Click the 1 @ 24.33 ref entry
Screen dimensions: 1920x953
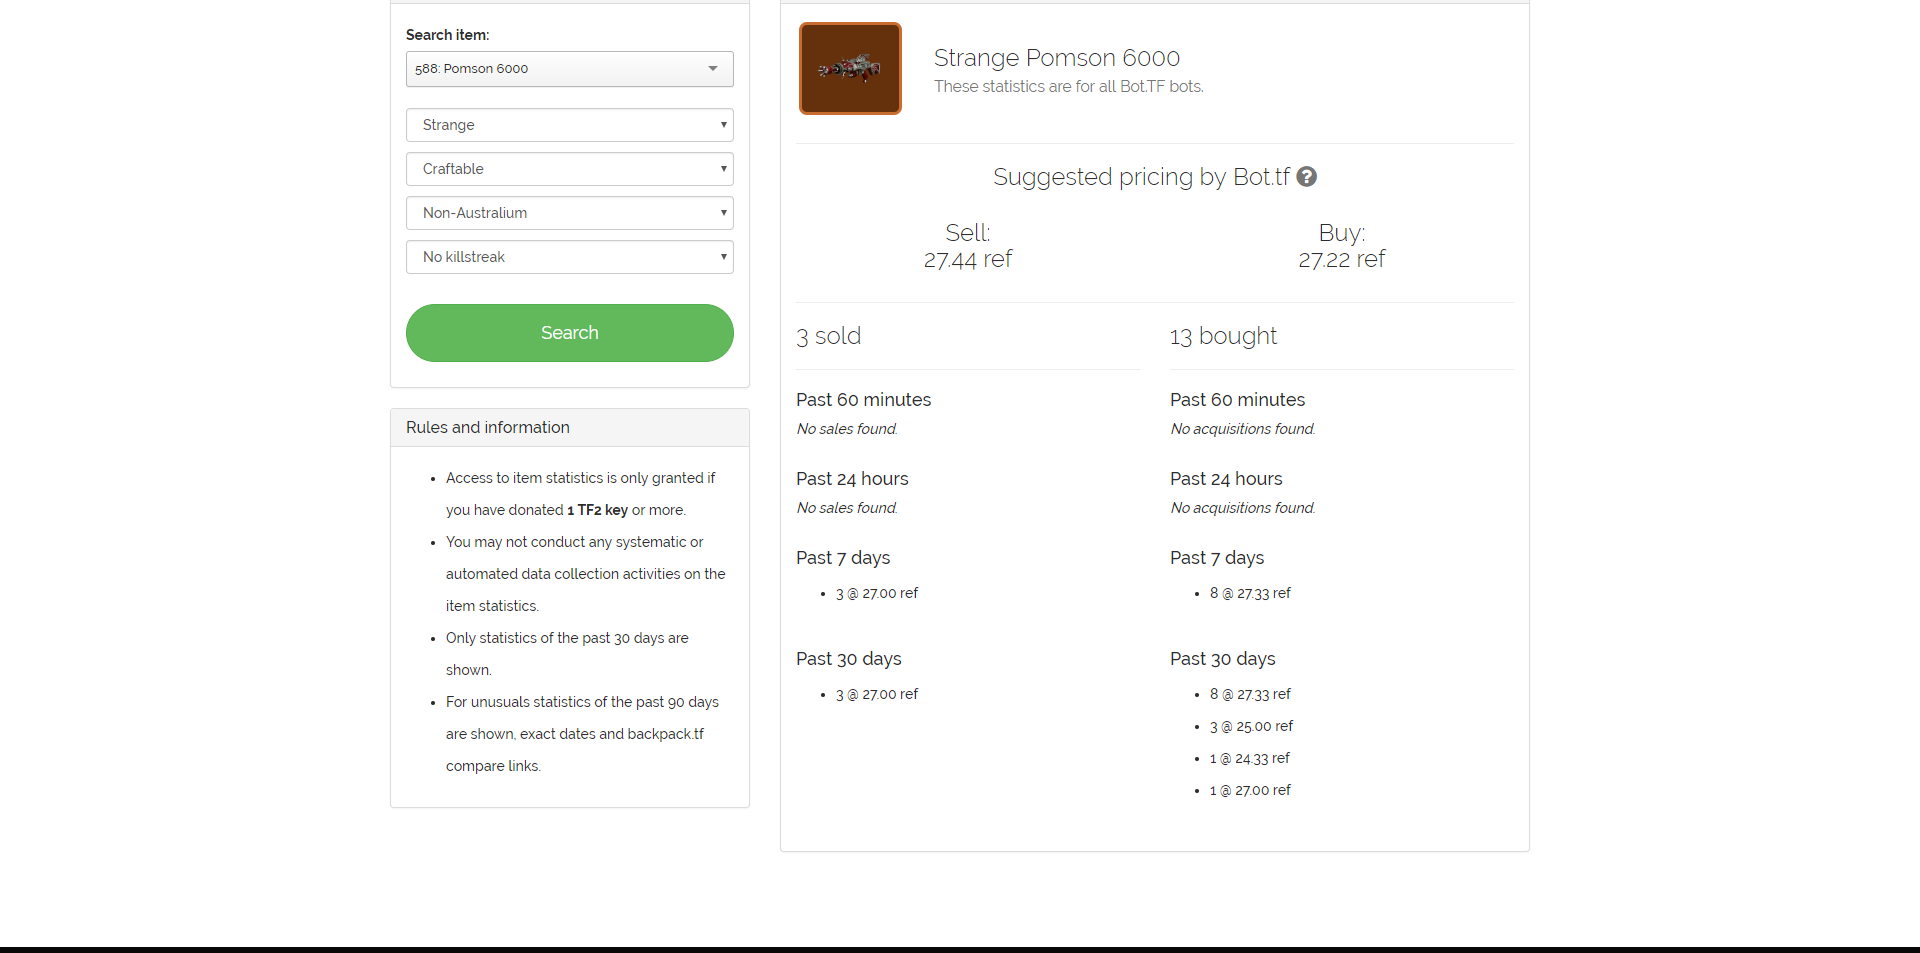[1250, 758]
